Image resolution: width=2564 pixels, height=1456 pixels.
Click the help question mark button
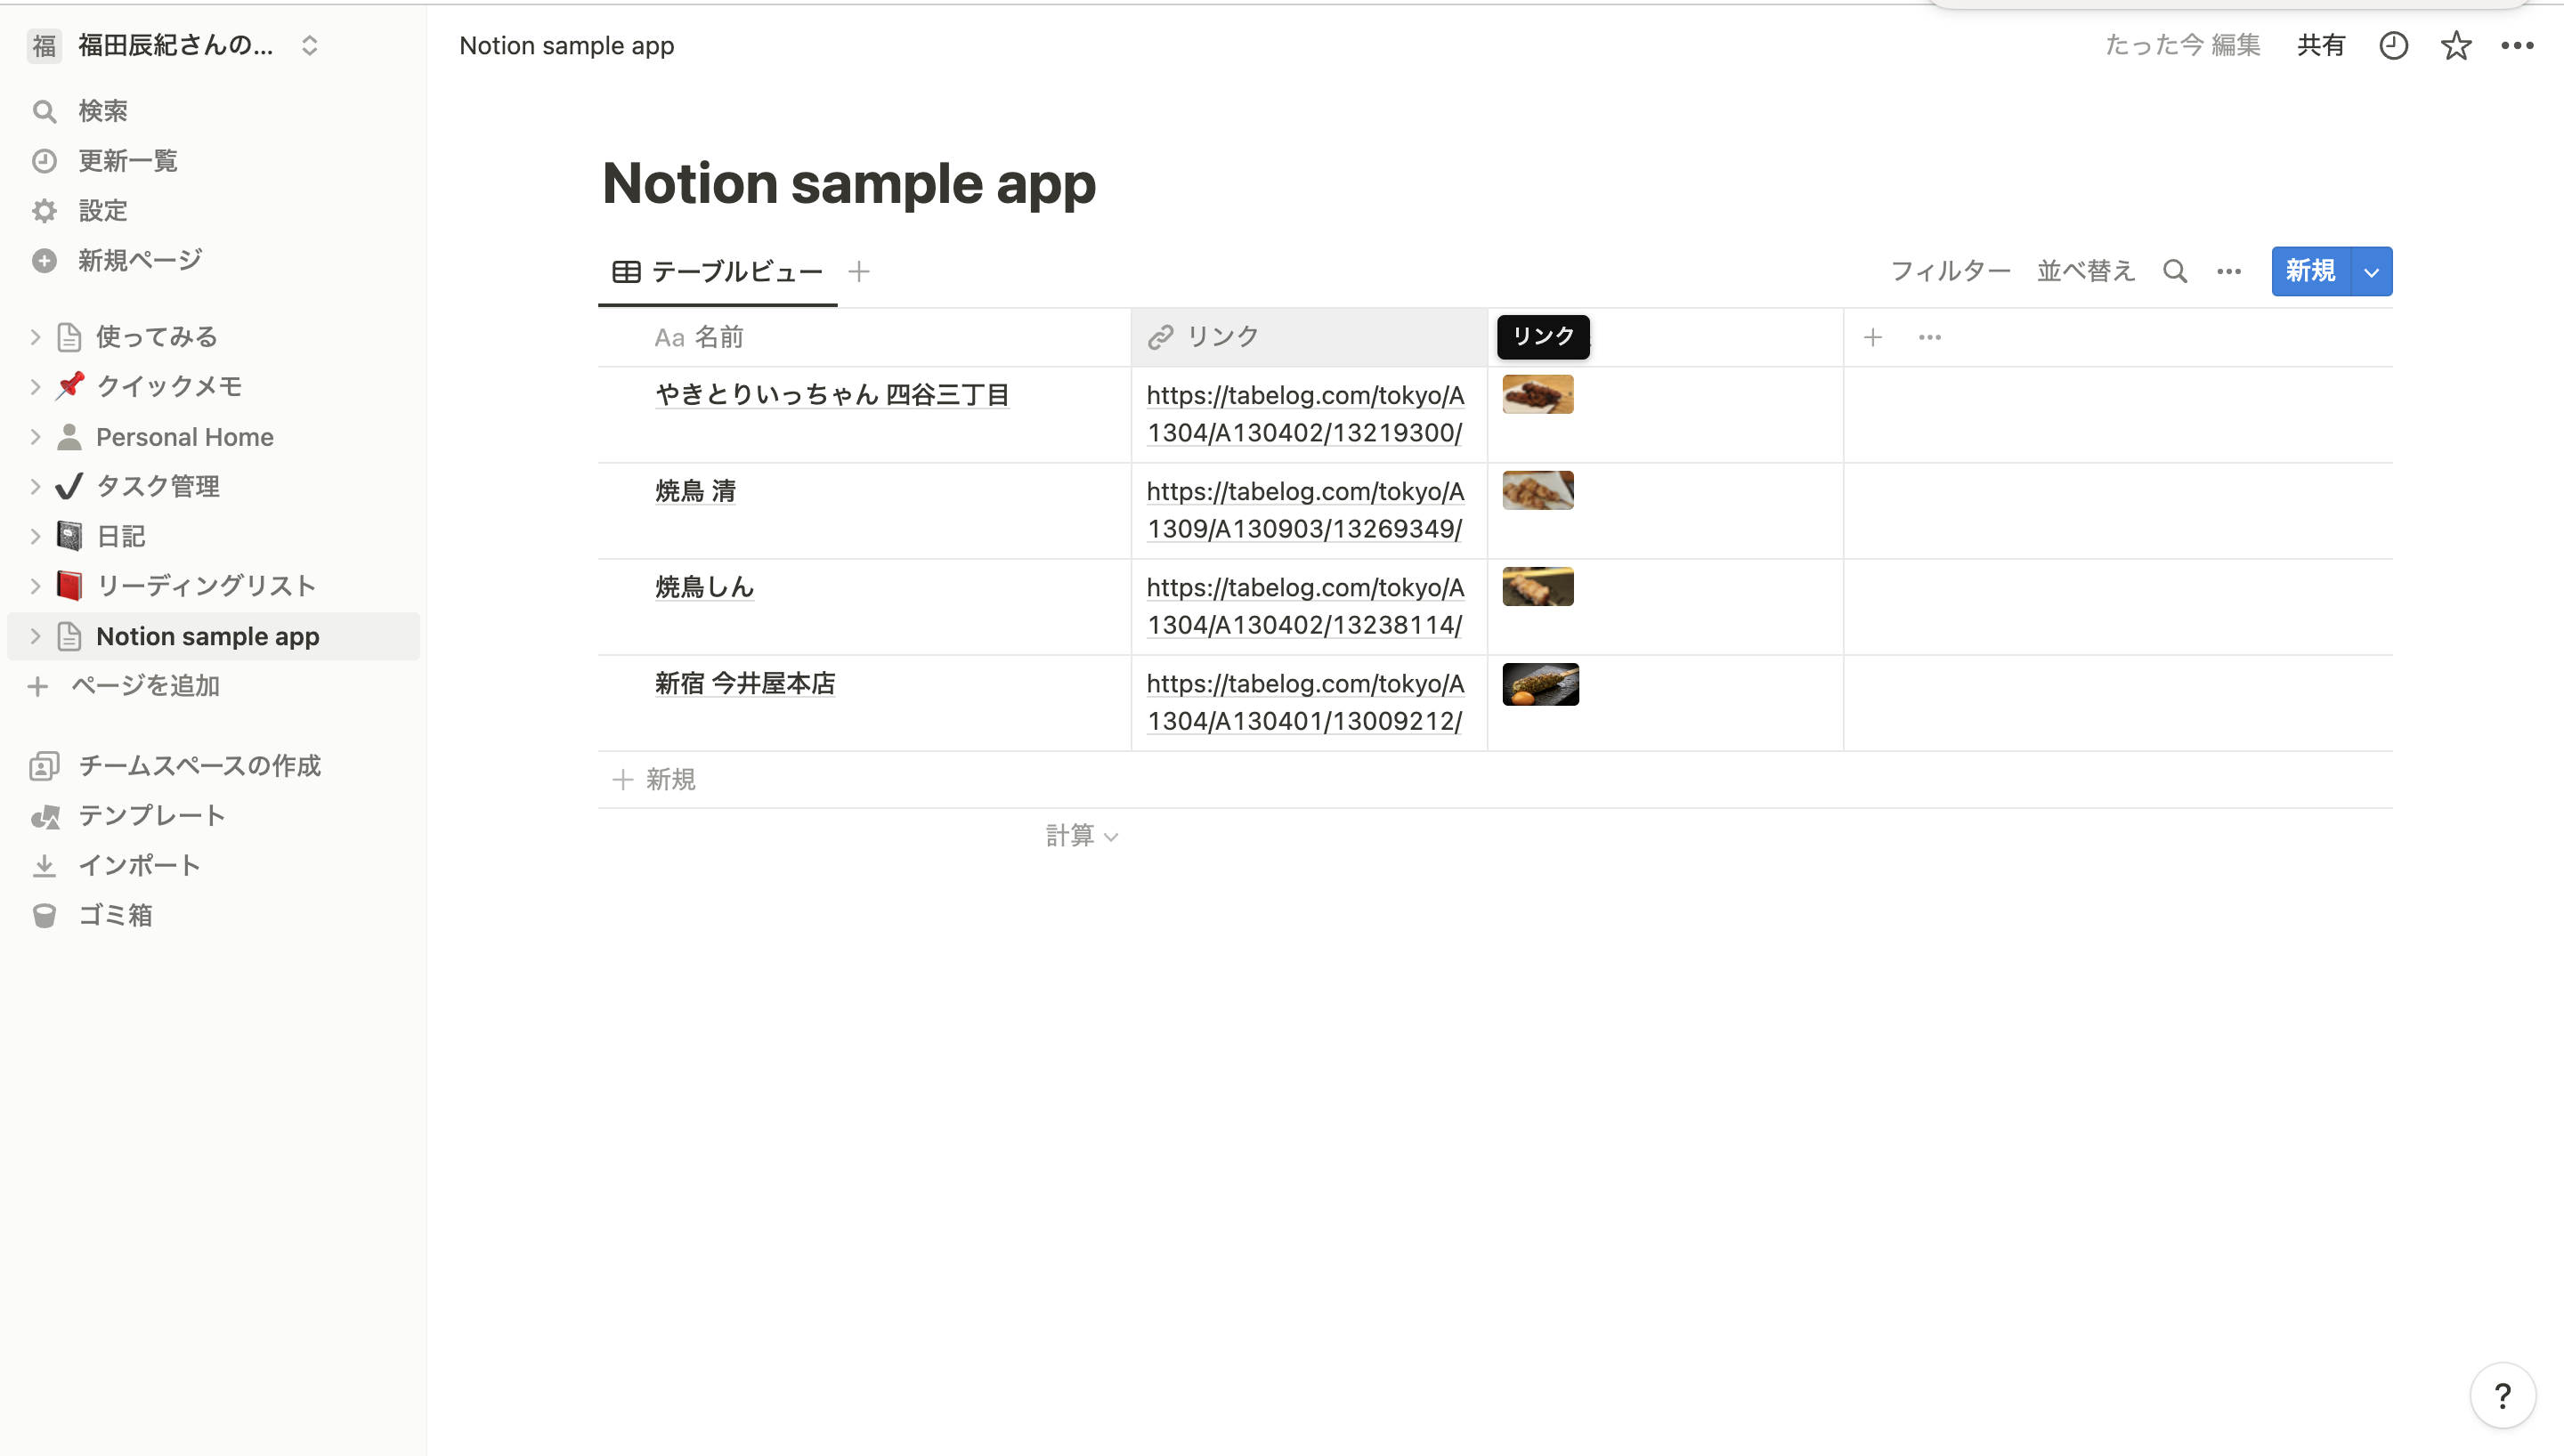(x=2502, y=1395)
